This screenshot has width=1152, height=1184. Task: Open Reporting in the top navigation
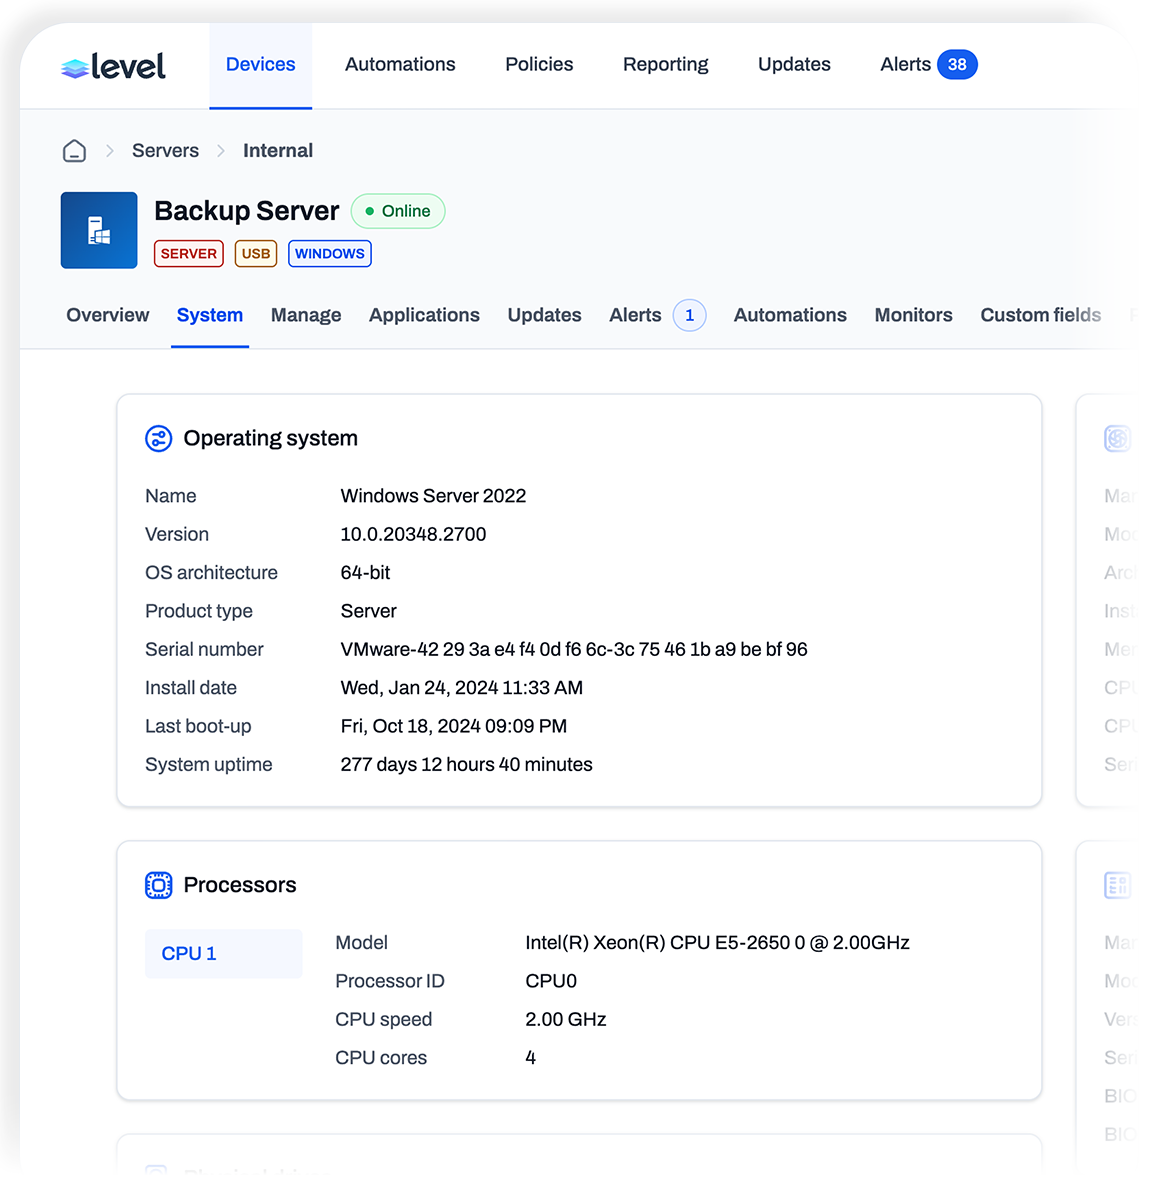[665, 65]
